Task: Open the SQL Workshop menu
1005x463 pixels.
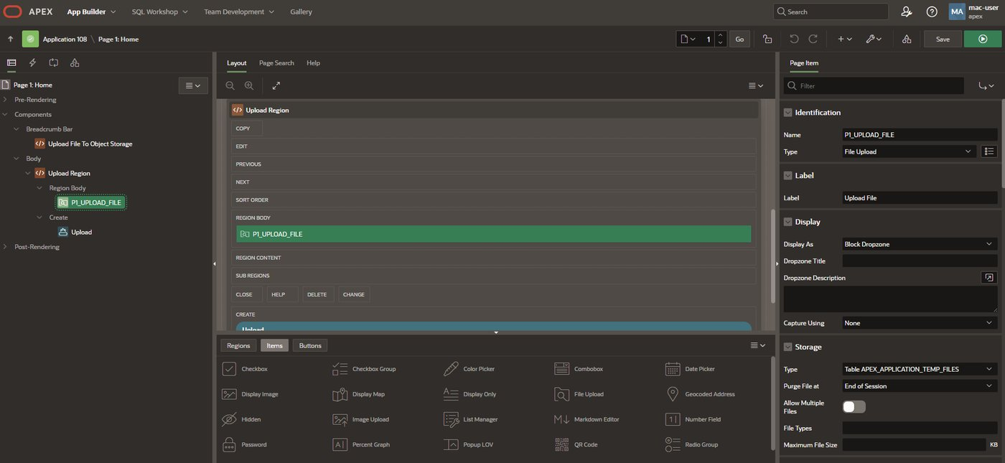Action: (160, 12)
